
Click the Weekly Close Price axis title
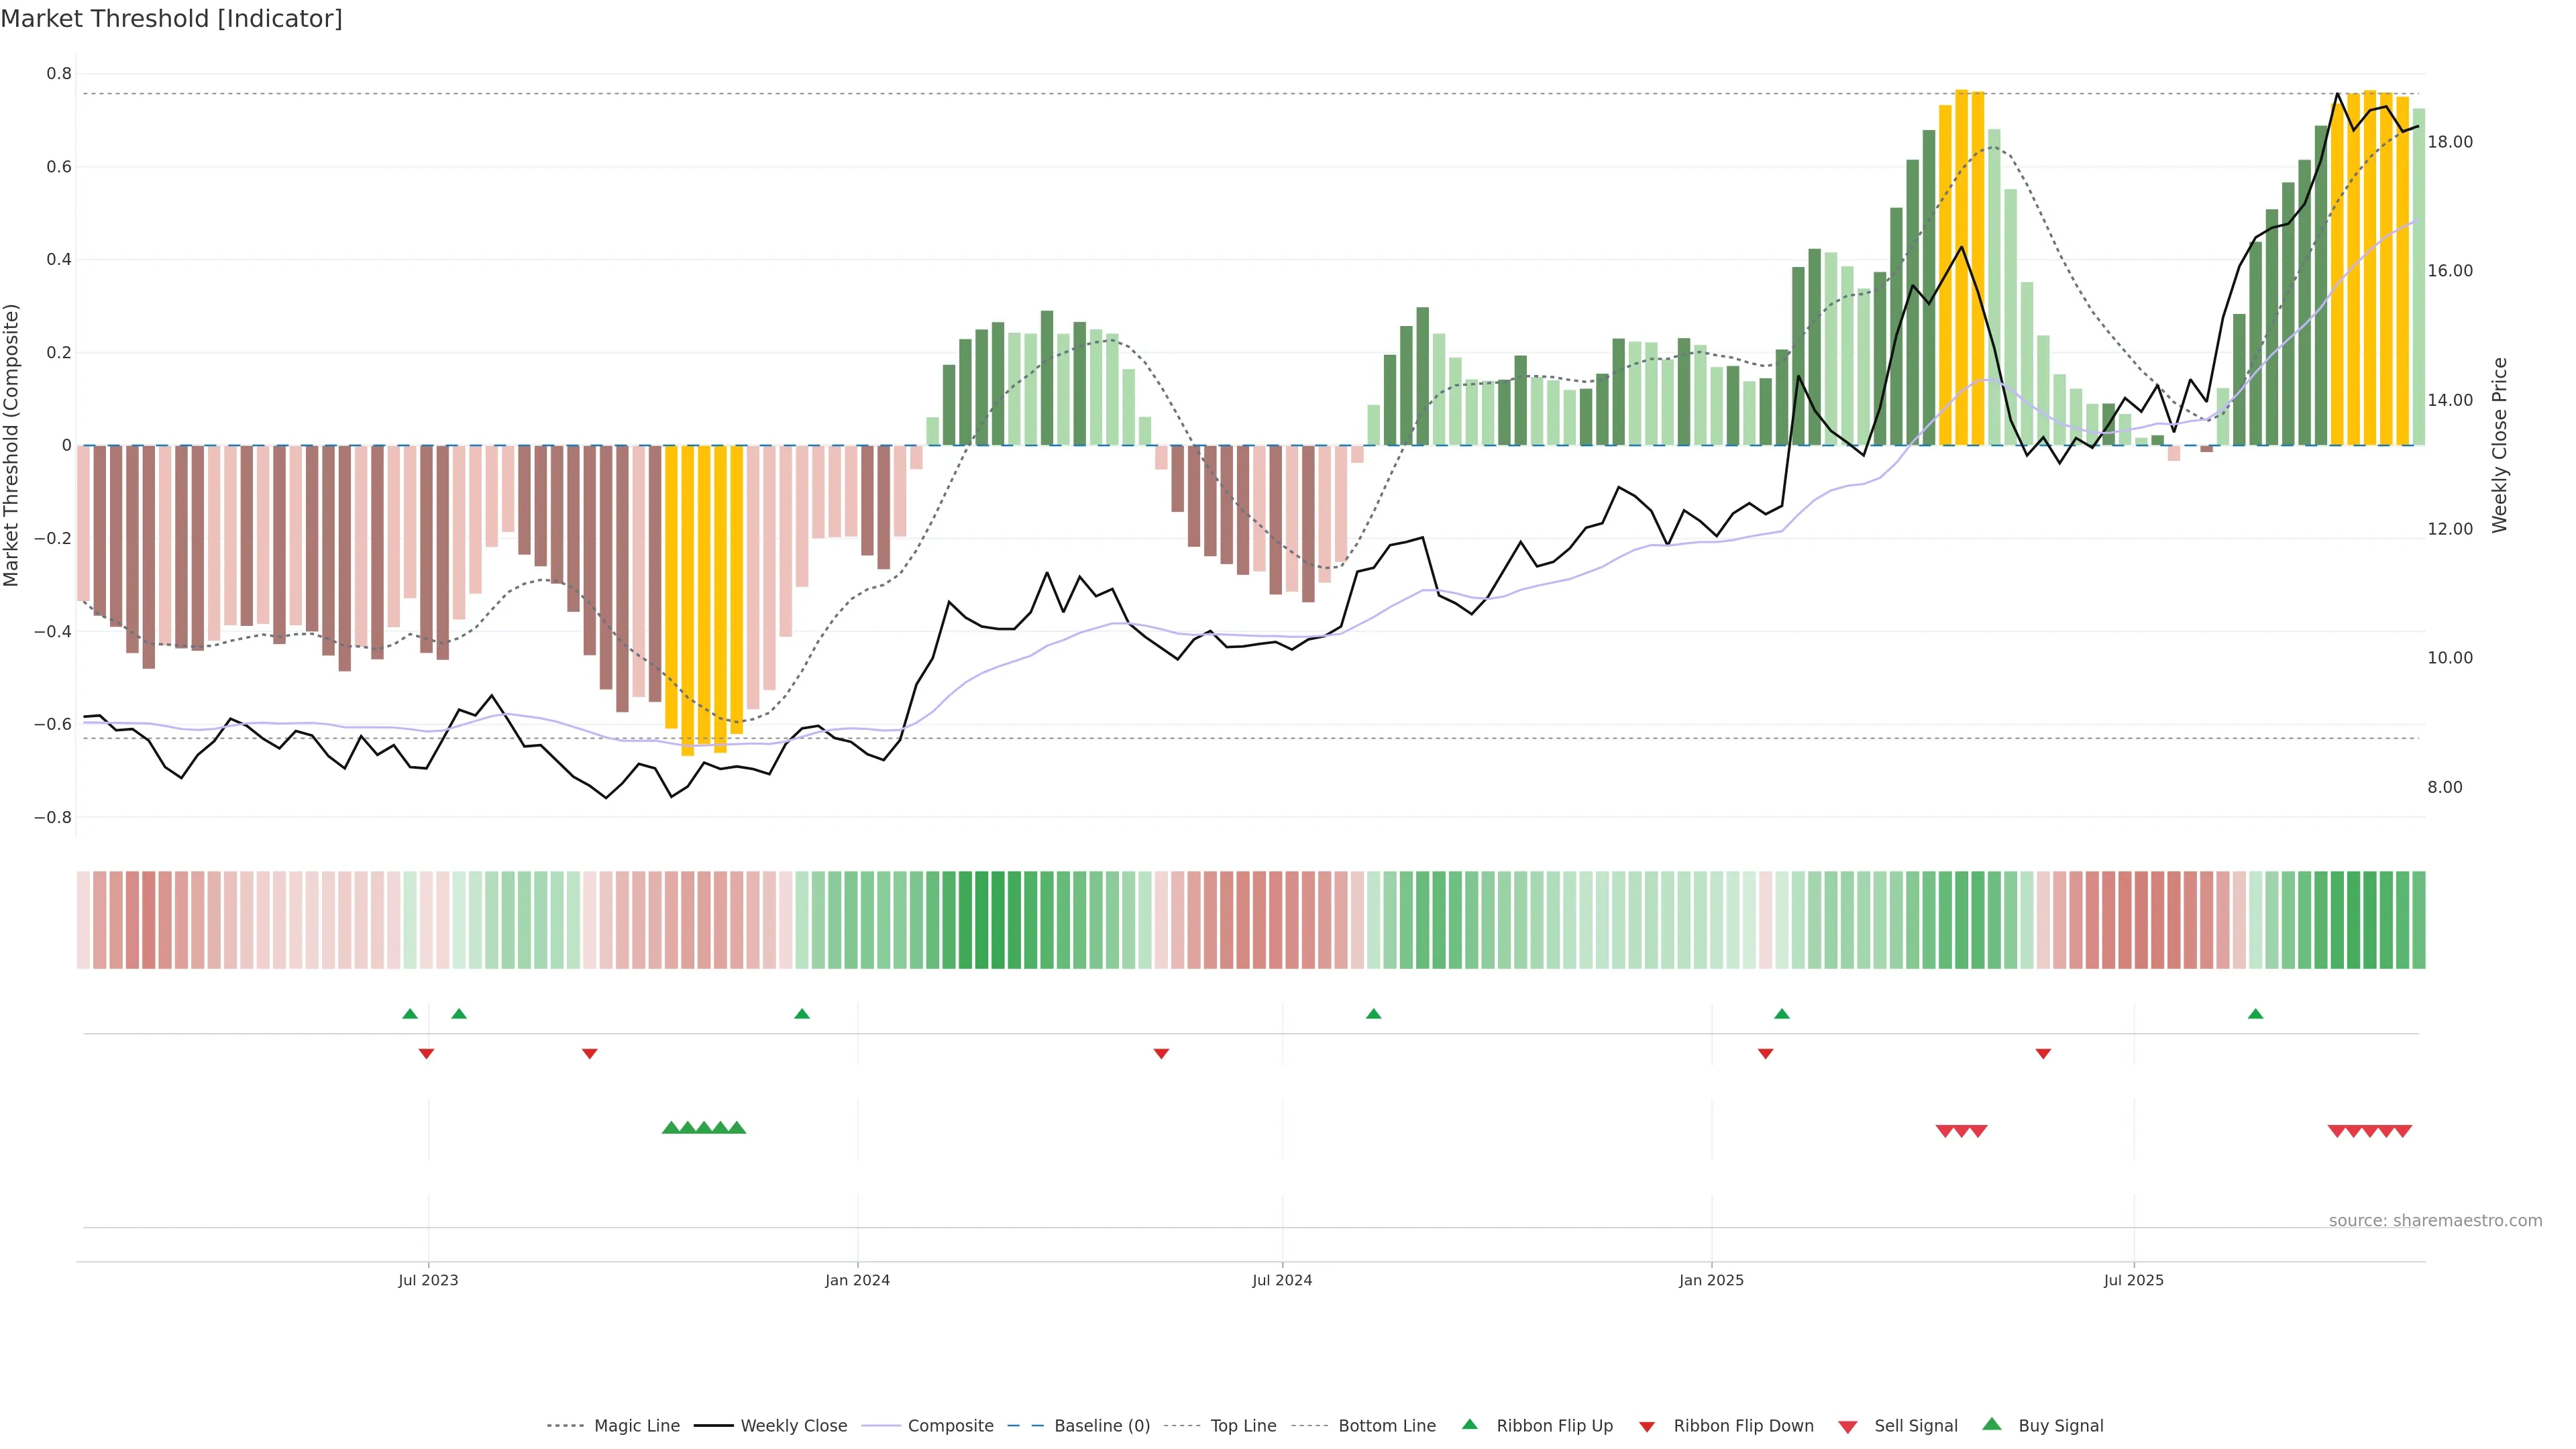pyautogui.click(x=2500, y=445)
